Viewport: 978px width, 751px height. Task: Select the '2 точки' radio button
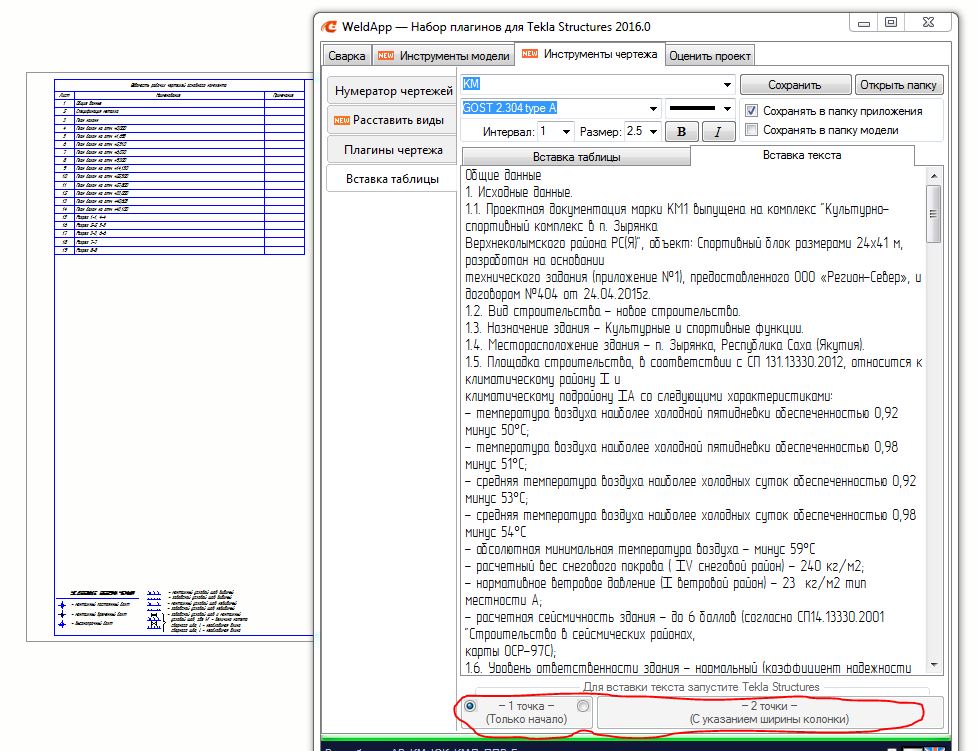[583, 707]
